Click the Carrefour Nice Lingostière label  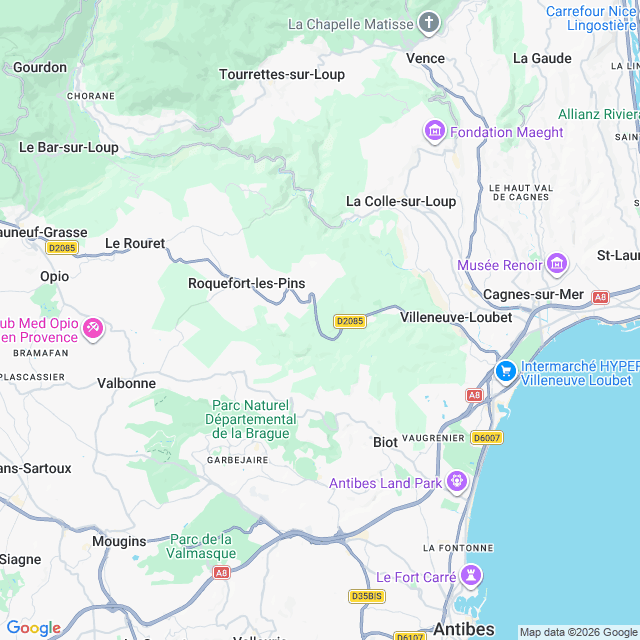[x=591, y=18]
